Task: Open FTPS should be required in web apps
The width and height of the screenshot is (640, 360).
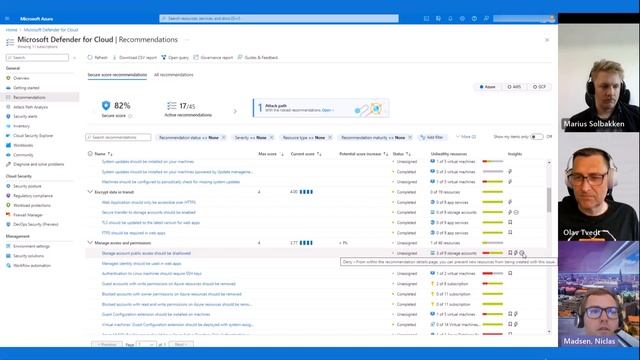Action: tap(133, 233)
